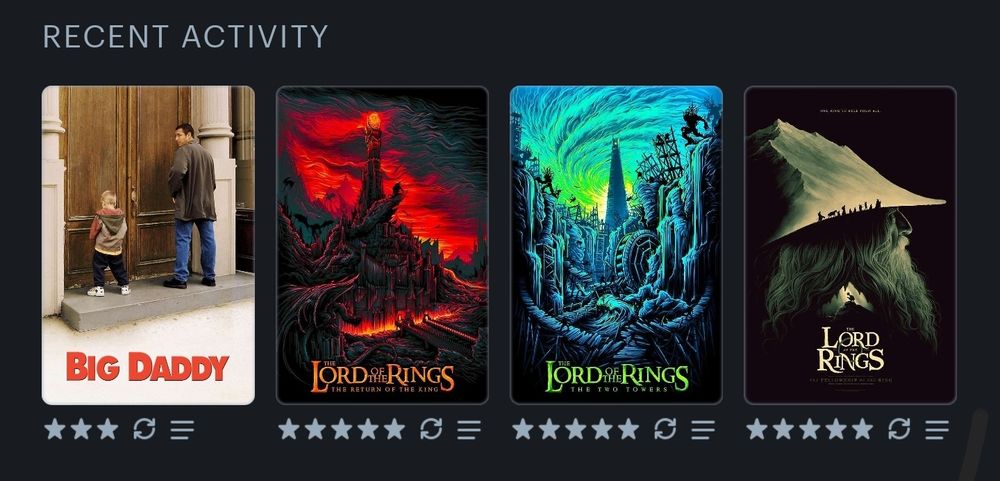The height and width of the screenshot is (481, 1000).
Task: Open the Big Daddy poster
Action: 148,245
